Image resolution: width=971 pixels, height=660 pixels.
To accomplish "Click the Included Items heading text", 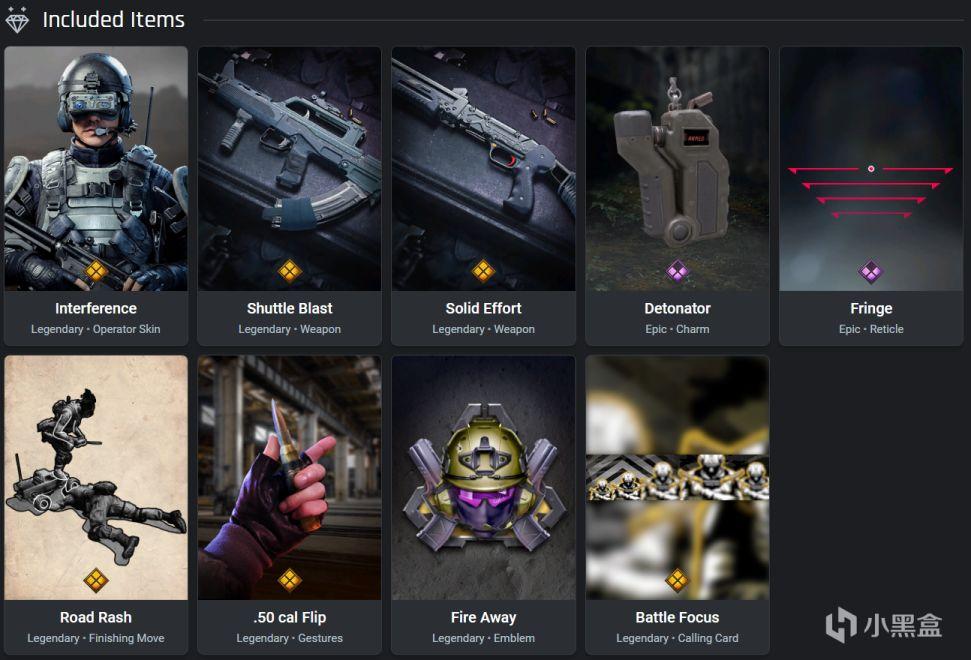I will coord(113,20).
